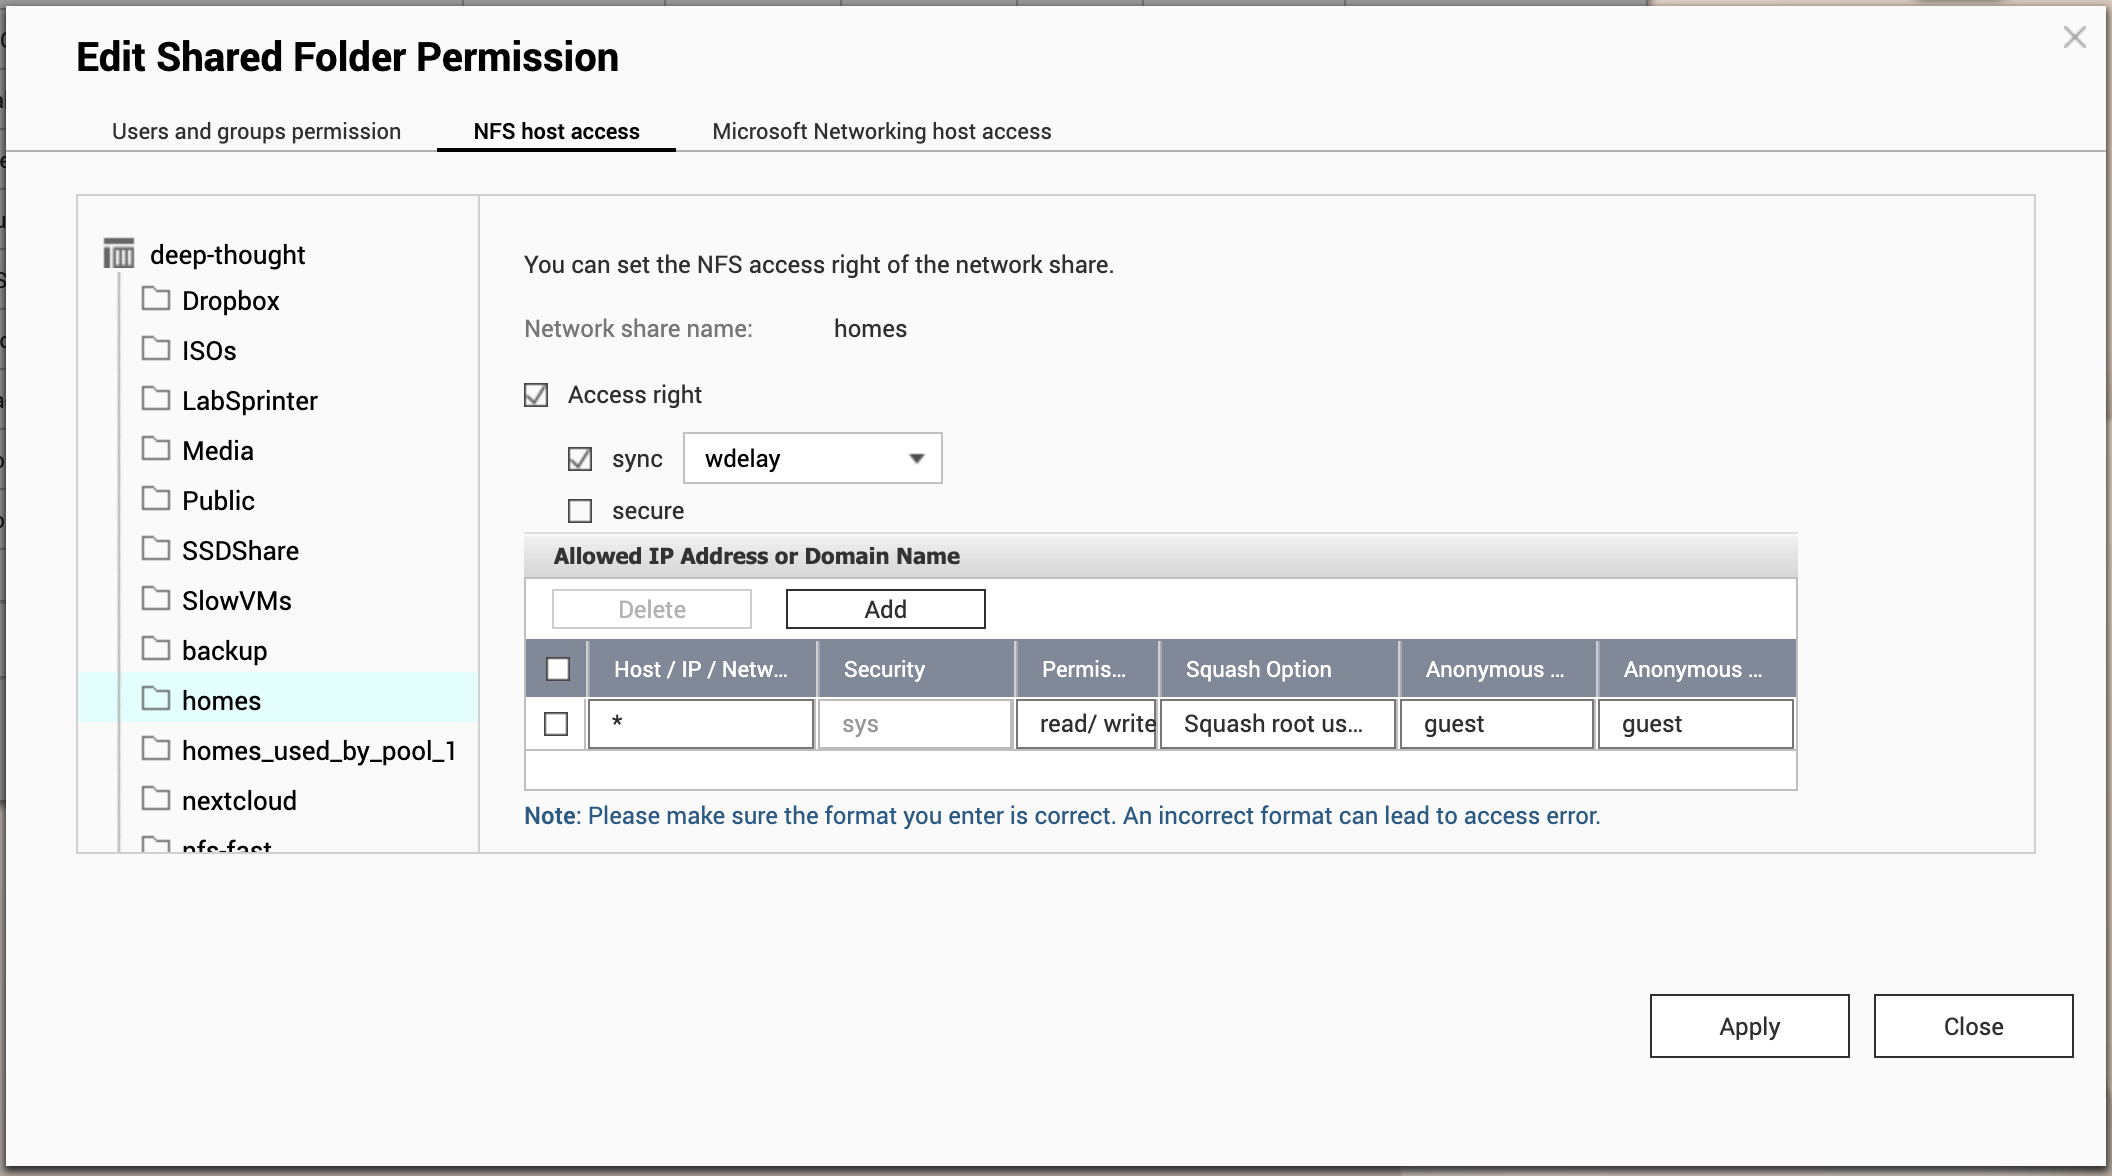Select the nextcloud folder icon
Image resolution: width=2112 pixels, height=1176 pixels.
click(156, 799)
